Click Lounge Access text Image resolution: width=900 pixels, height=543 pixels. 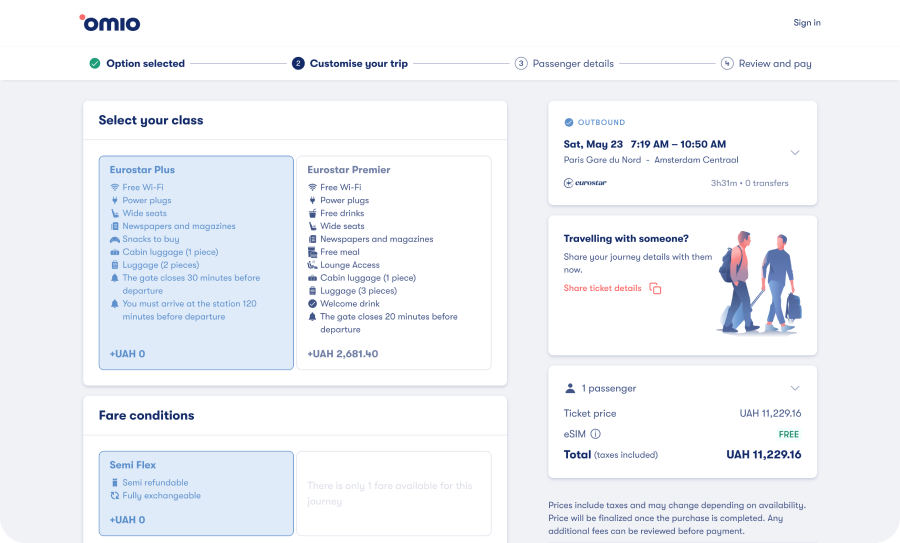[x=350, y=265]
